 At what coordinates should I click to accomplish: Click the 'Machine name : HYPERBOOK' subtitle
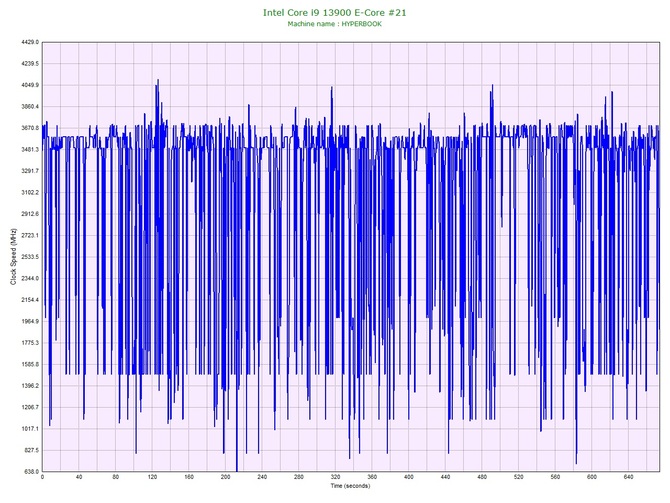click(x=335, y=24)
